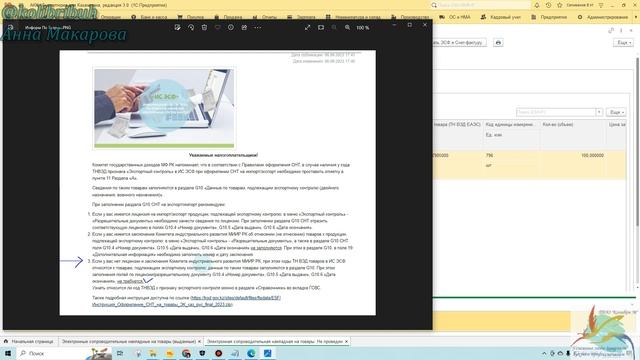Open the Предприятие section
This screenshot has width=640, height=360.
pos(549,17)
